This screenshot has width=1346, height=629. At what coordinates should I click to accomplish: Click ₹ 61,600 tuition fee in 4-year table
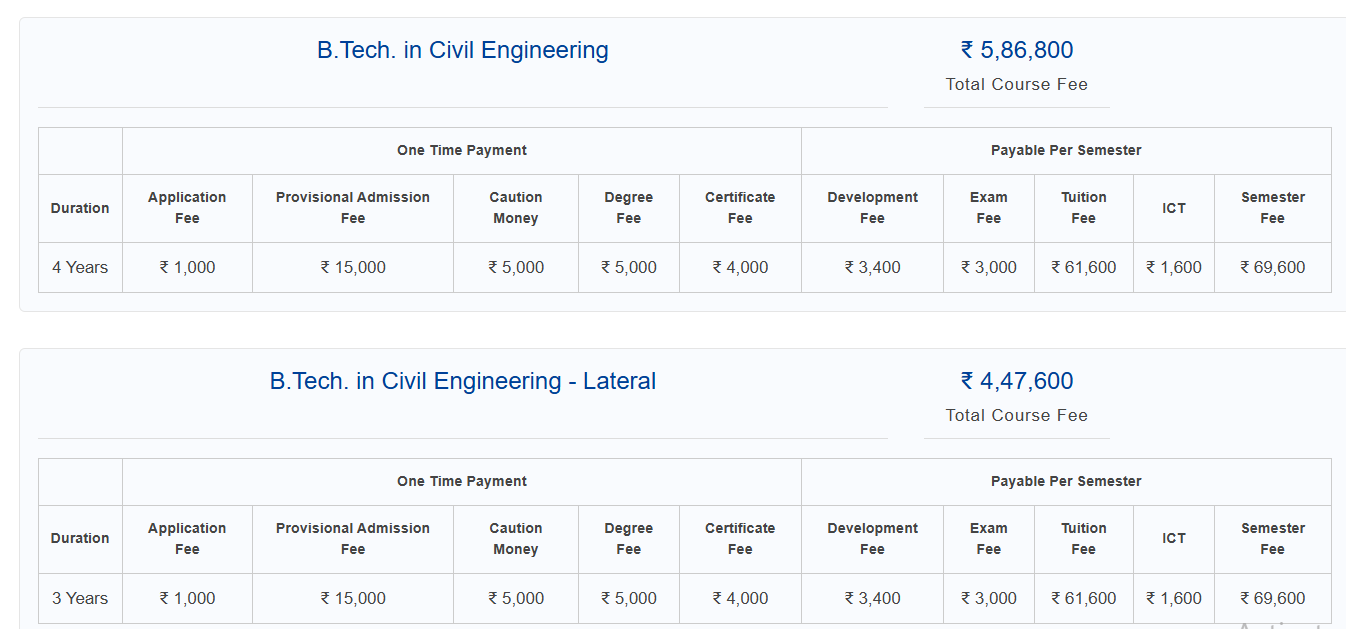(1083, 267)
